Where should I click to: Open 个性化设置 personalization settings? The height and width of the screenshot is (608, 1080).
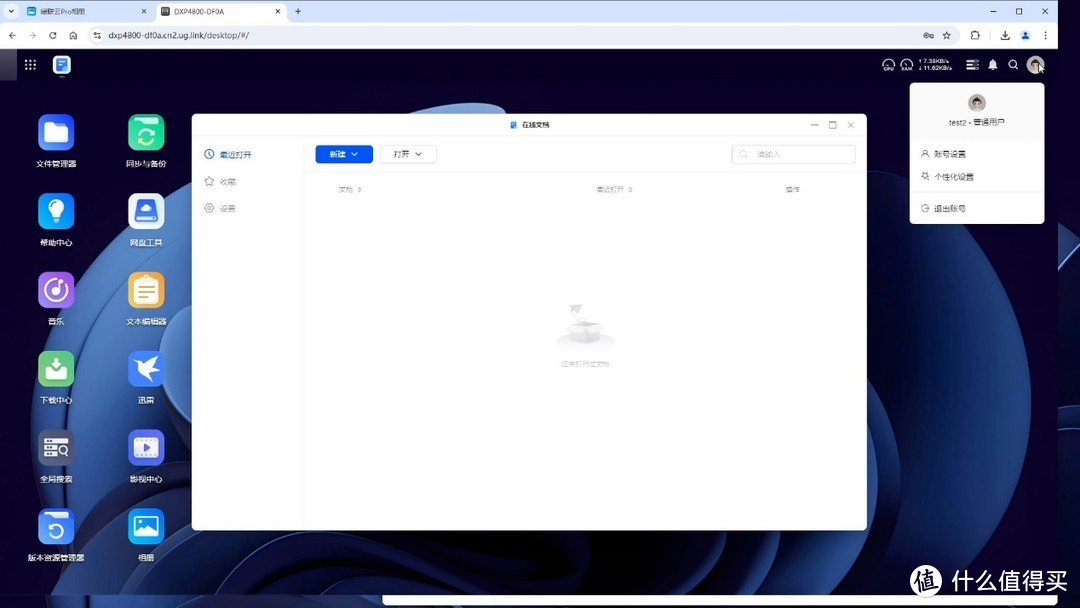[957, 175]
